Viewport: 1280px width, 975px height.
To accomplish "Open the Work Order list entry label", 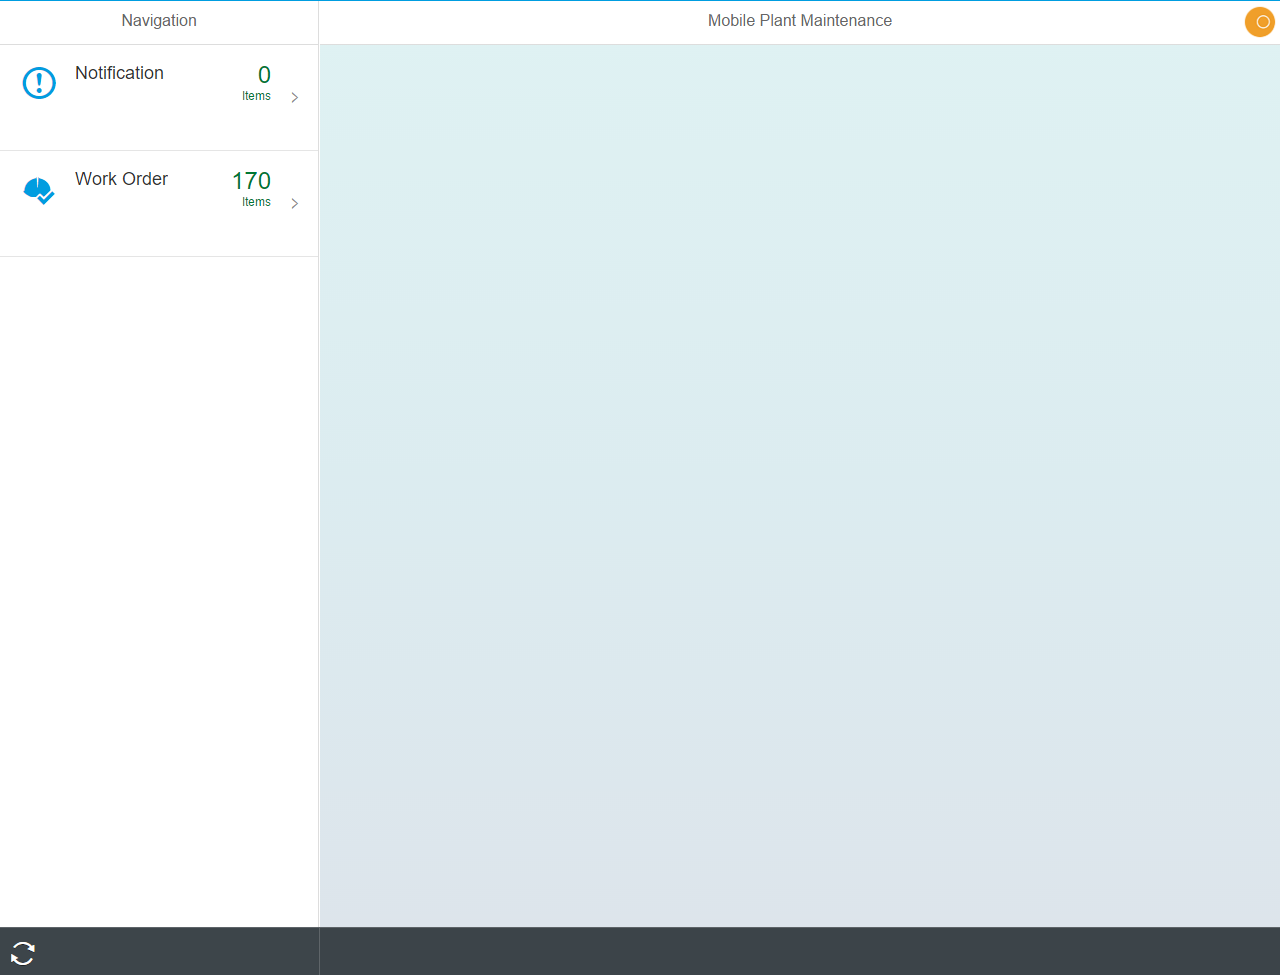I will click(121, 179).
